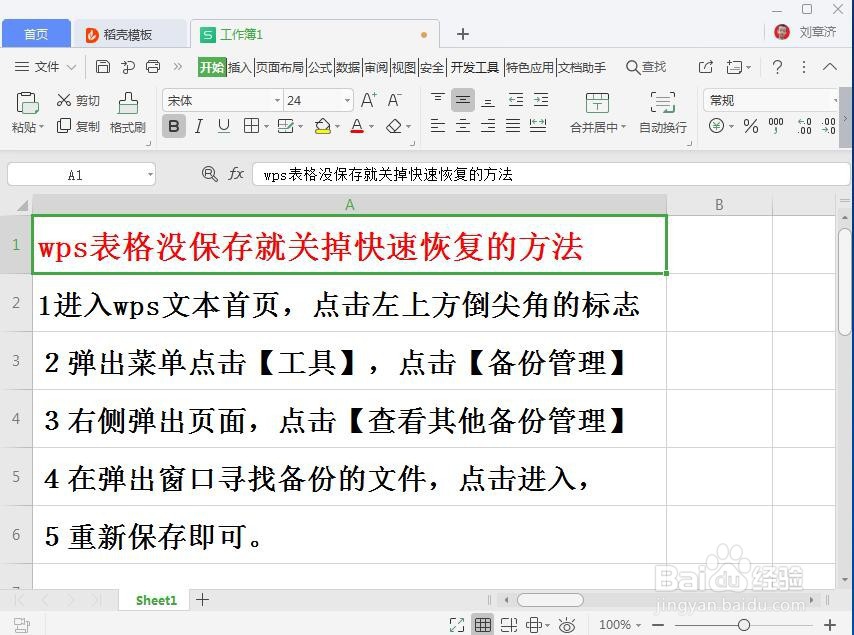Viewport: 854px width, 635px height.
Task: Click the Undo icon in quick toolbar
Action: click(x=128, y=67)
